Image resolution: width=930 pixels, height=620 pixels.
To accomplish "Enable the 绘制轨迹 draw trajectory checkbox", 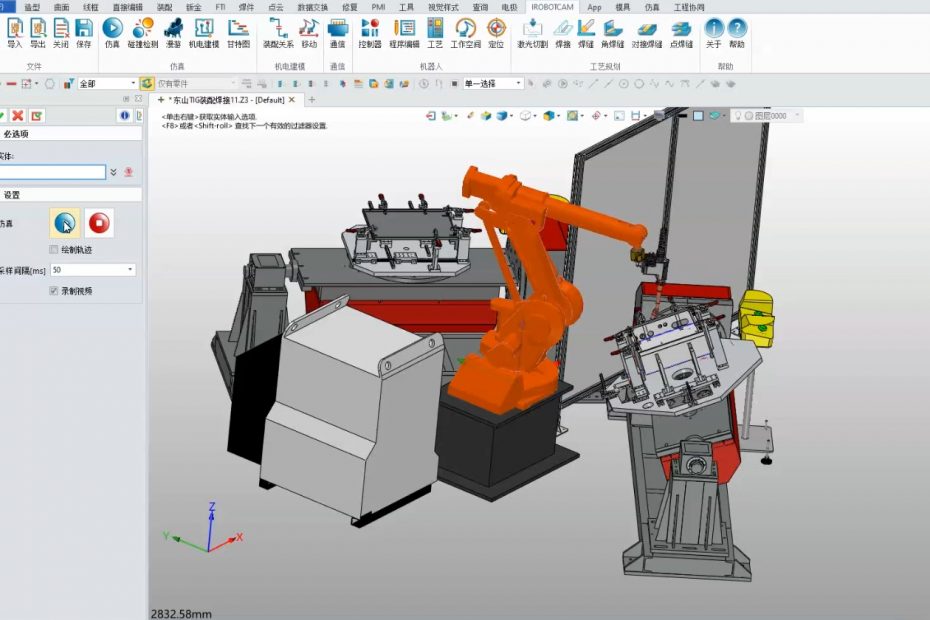I will point(54,249).
